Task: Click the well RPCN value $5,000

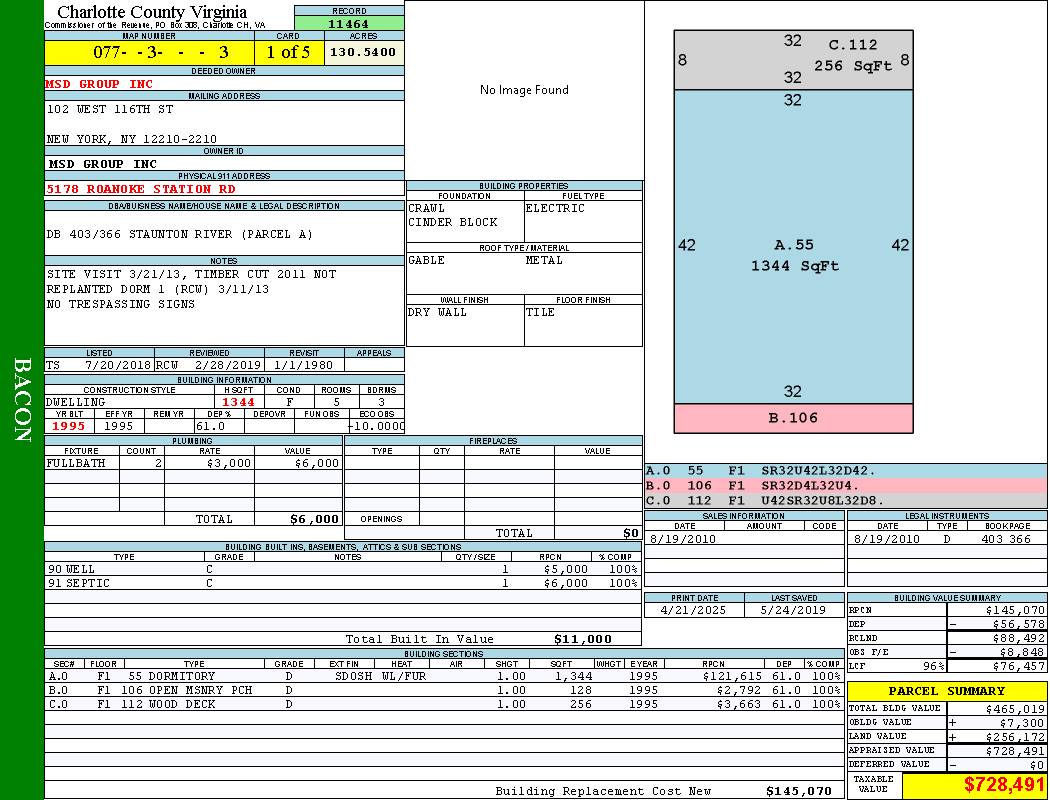Action: pyautogui.click(x=566, y=570)
